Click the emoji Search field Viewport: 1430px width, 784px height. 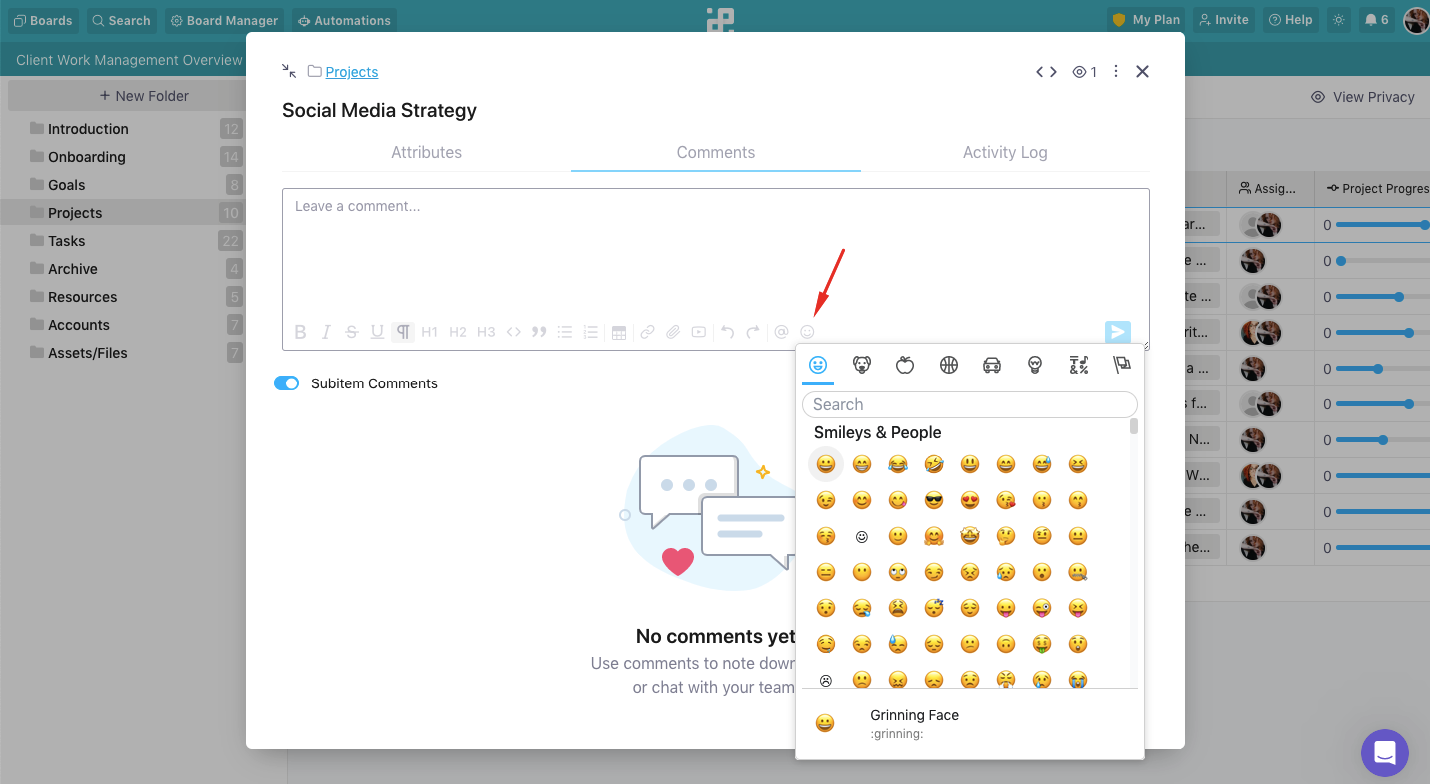pos(969,404)
